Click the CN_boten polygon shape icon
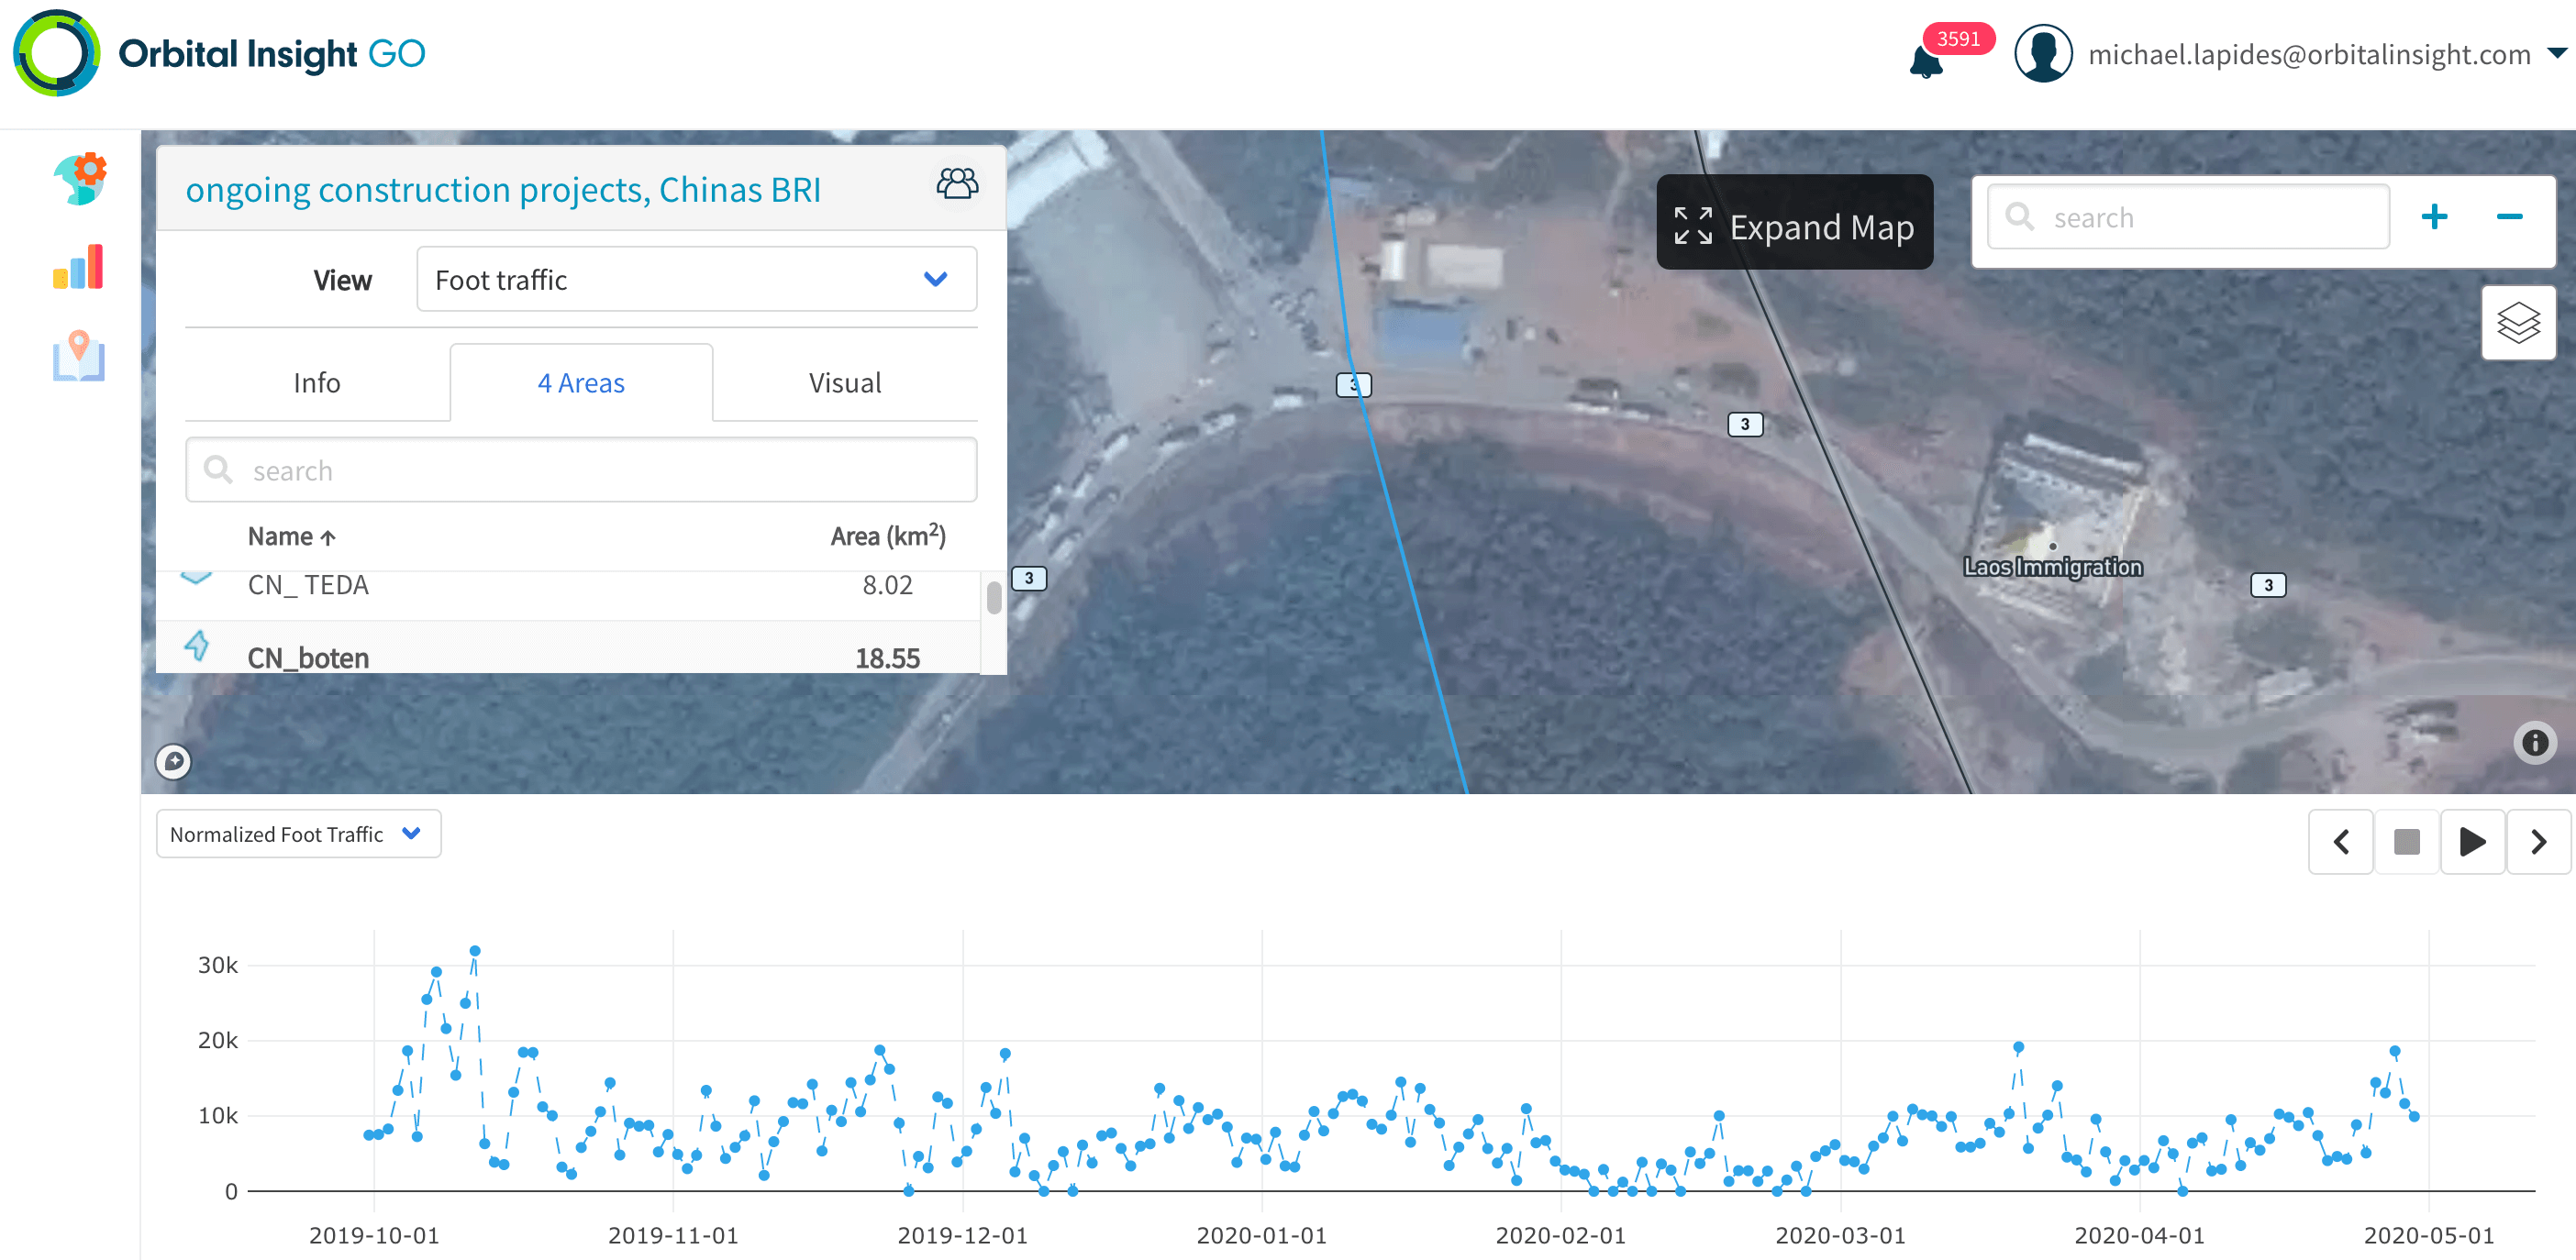The height and width of the screenshot is (1260, 2576). click(197, 646)
